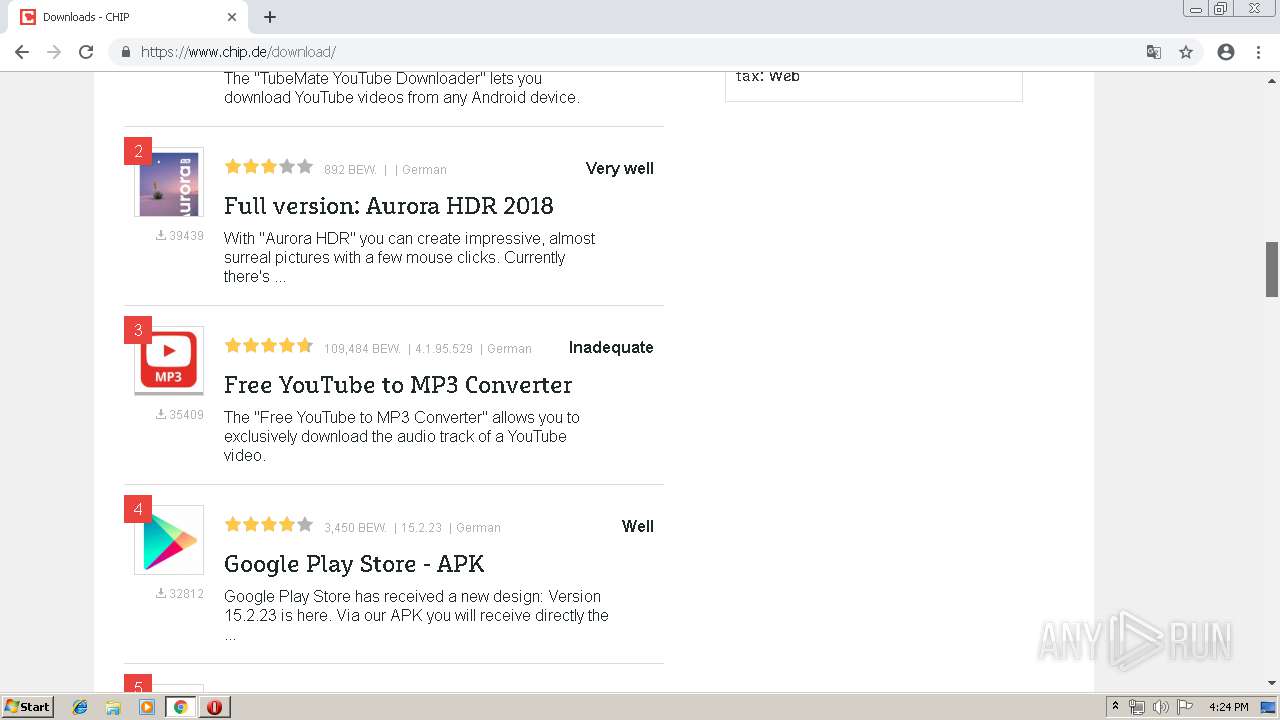The height and width of the screenshot is (720, 1280).
Task: Launch Internet Explorer from taskbar
Action: pos(80,707)
